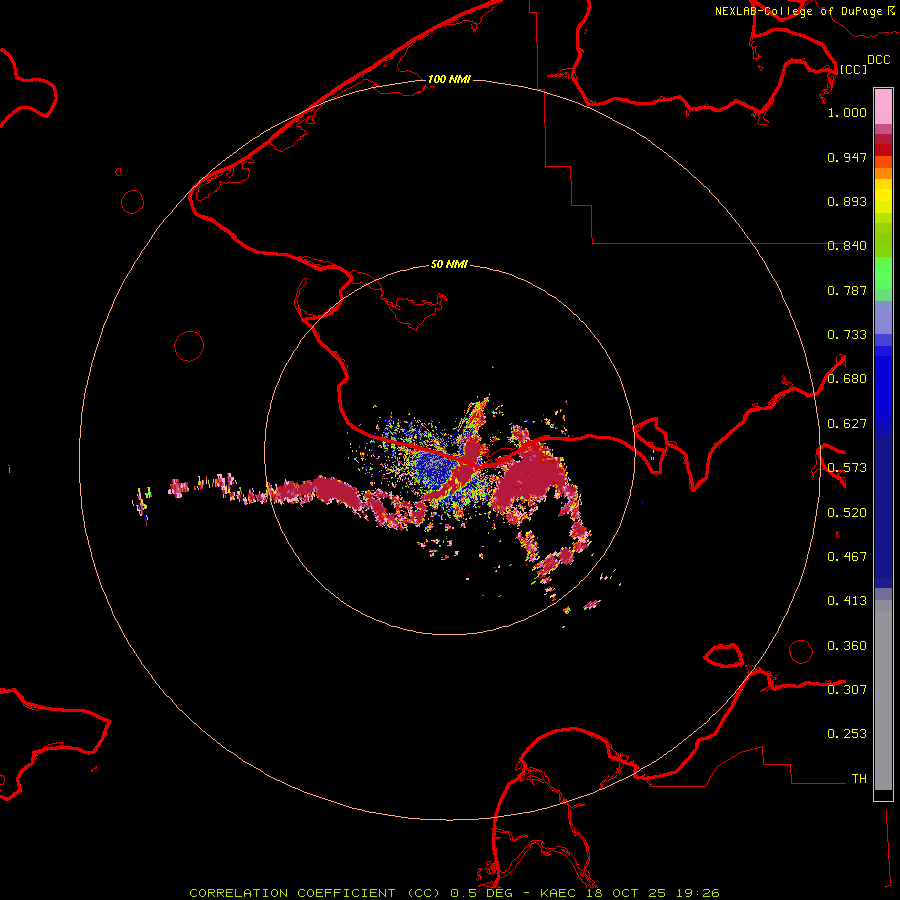Select the 0.840 legend value
The width and height of the screenshot is (900, 900).
click(x=847, y=246)
